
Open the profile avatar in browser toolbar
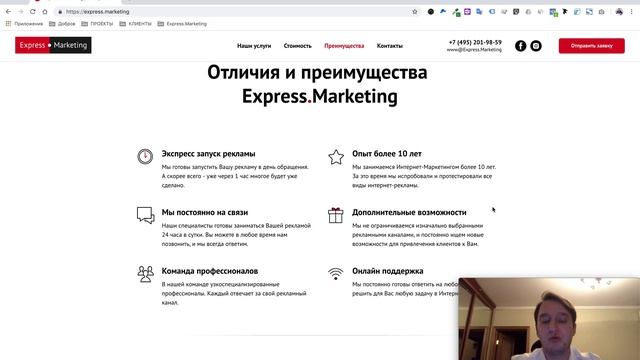(619, 12)
